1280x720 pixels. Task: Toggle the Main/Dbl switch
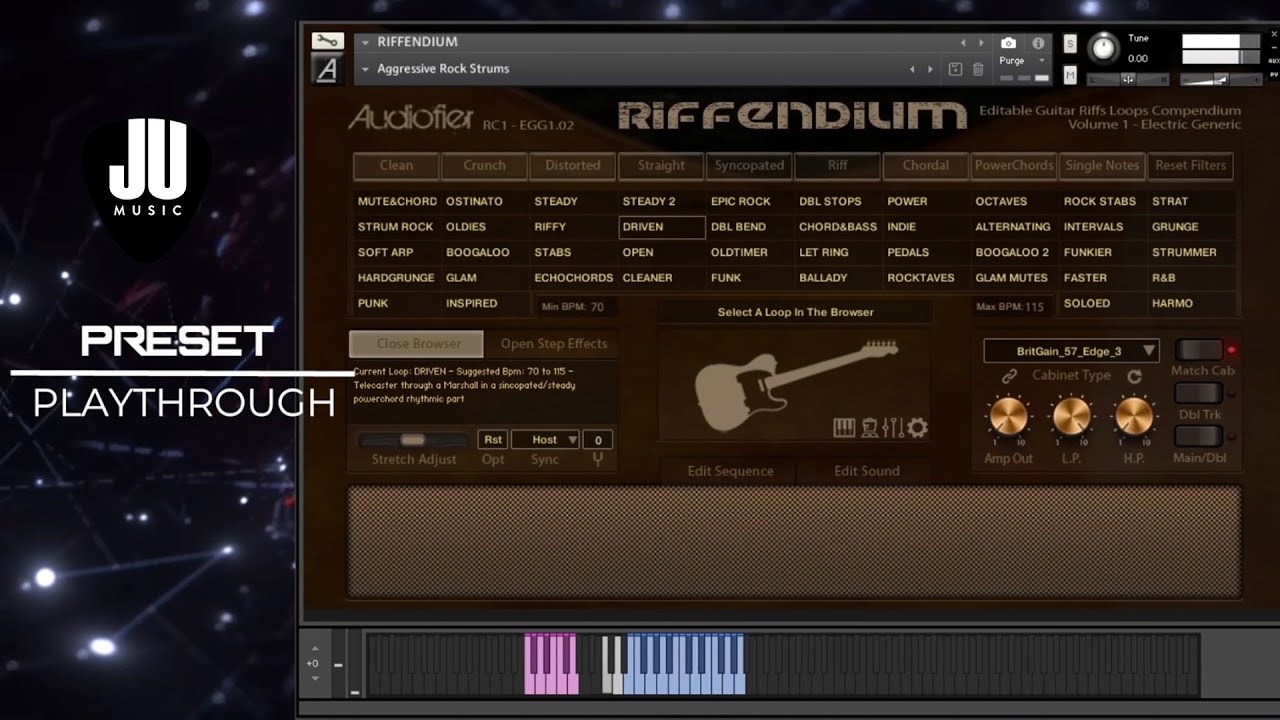coord(1198,436)
